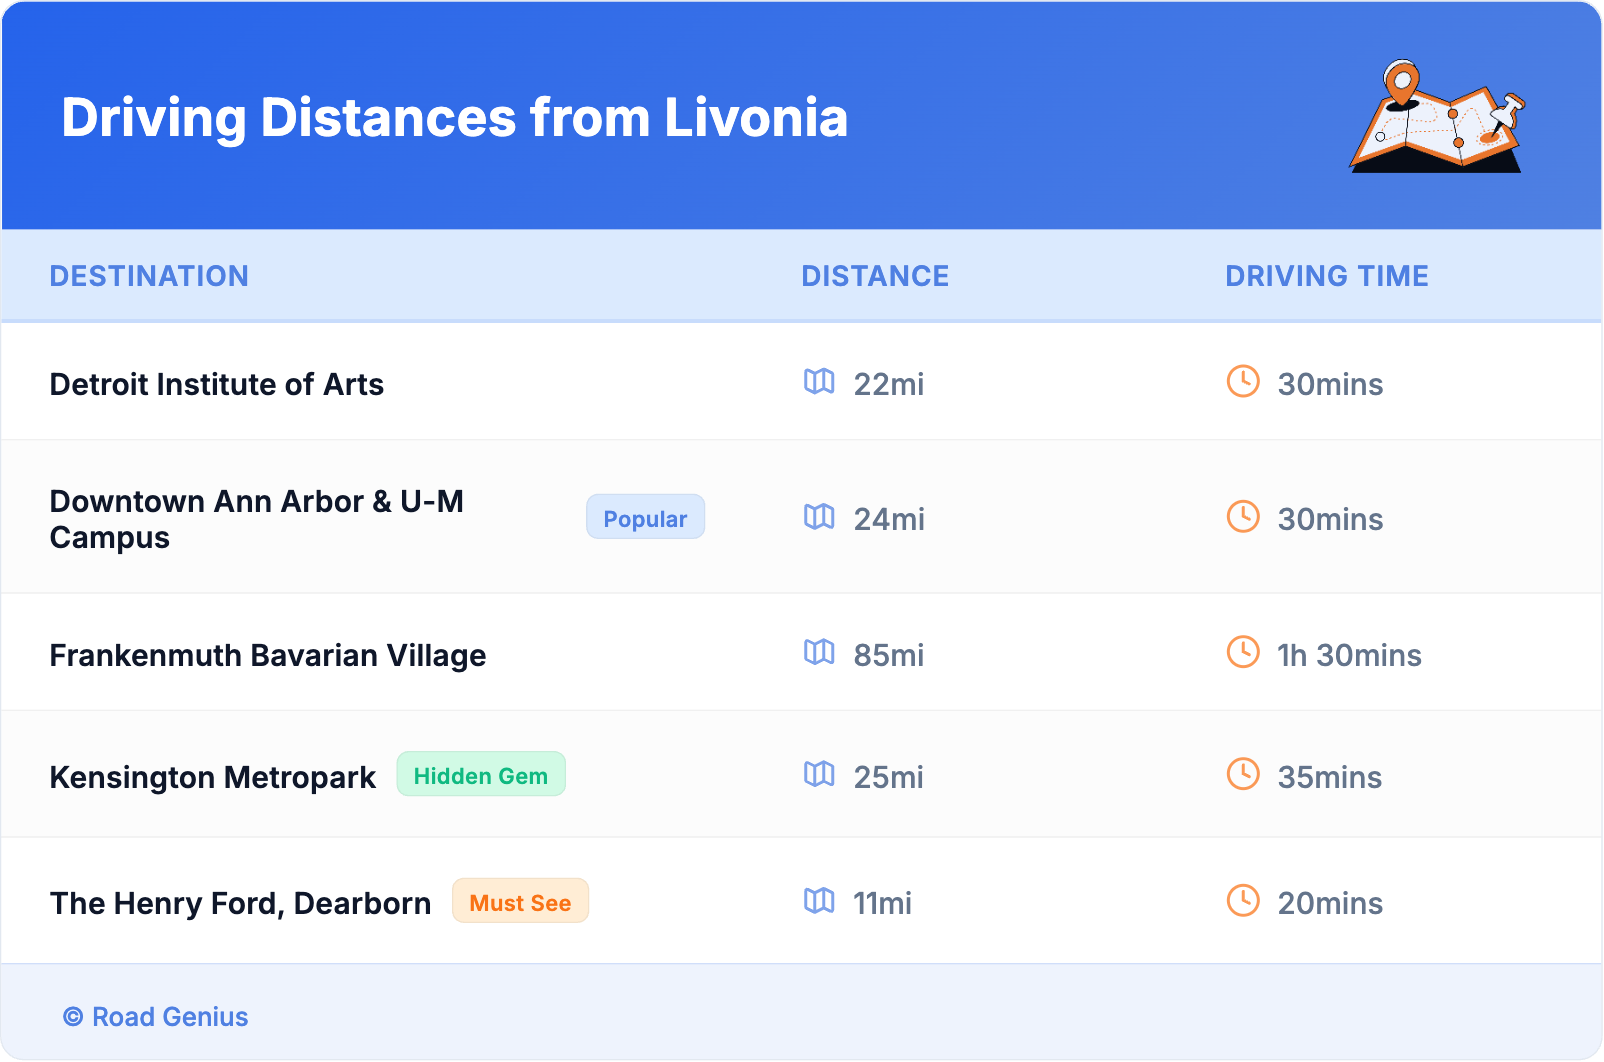Click map icon next to 24mi
Image resolution: width=1604 pixels, height=1062 pixels.
(x=819, y=517)
